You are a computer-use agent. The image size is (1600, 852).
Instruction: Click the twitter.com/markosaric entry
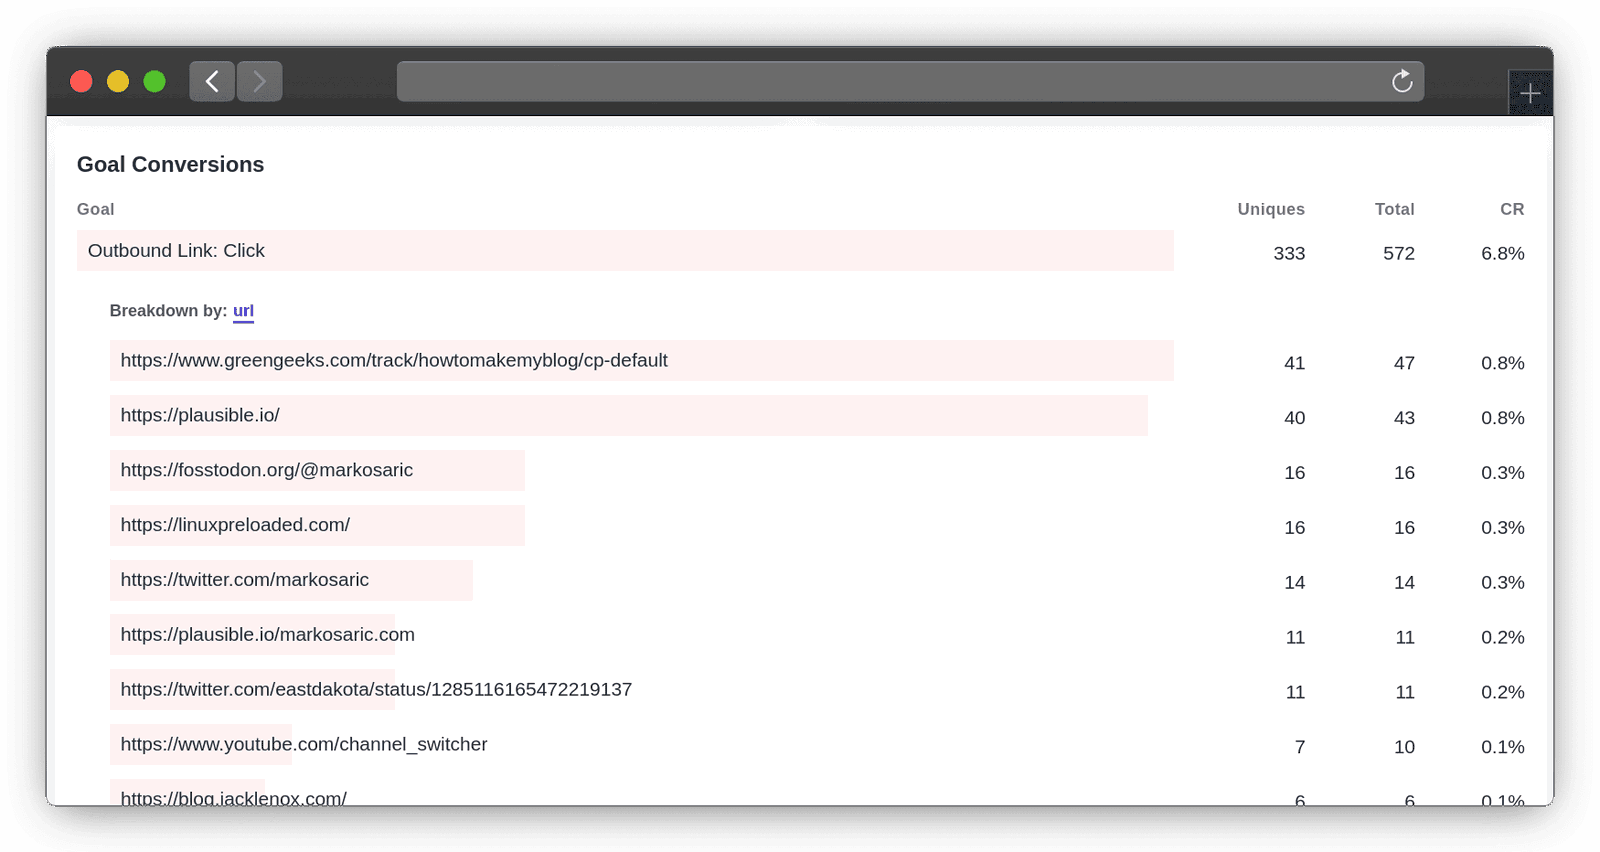click(x=244, y=580)
